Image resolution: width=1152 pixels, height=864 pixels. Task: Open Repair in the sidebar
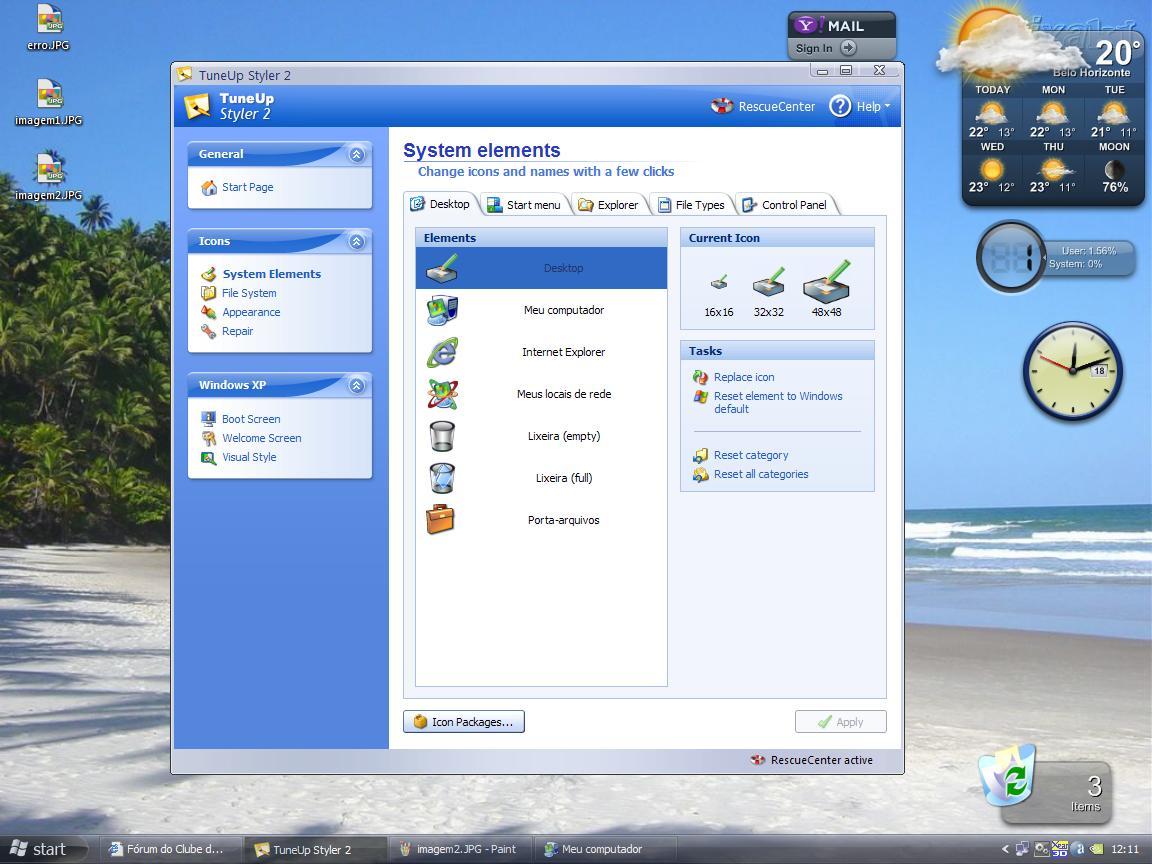click(237, 331)
